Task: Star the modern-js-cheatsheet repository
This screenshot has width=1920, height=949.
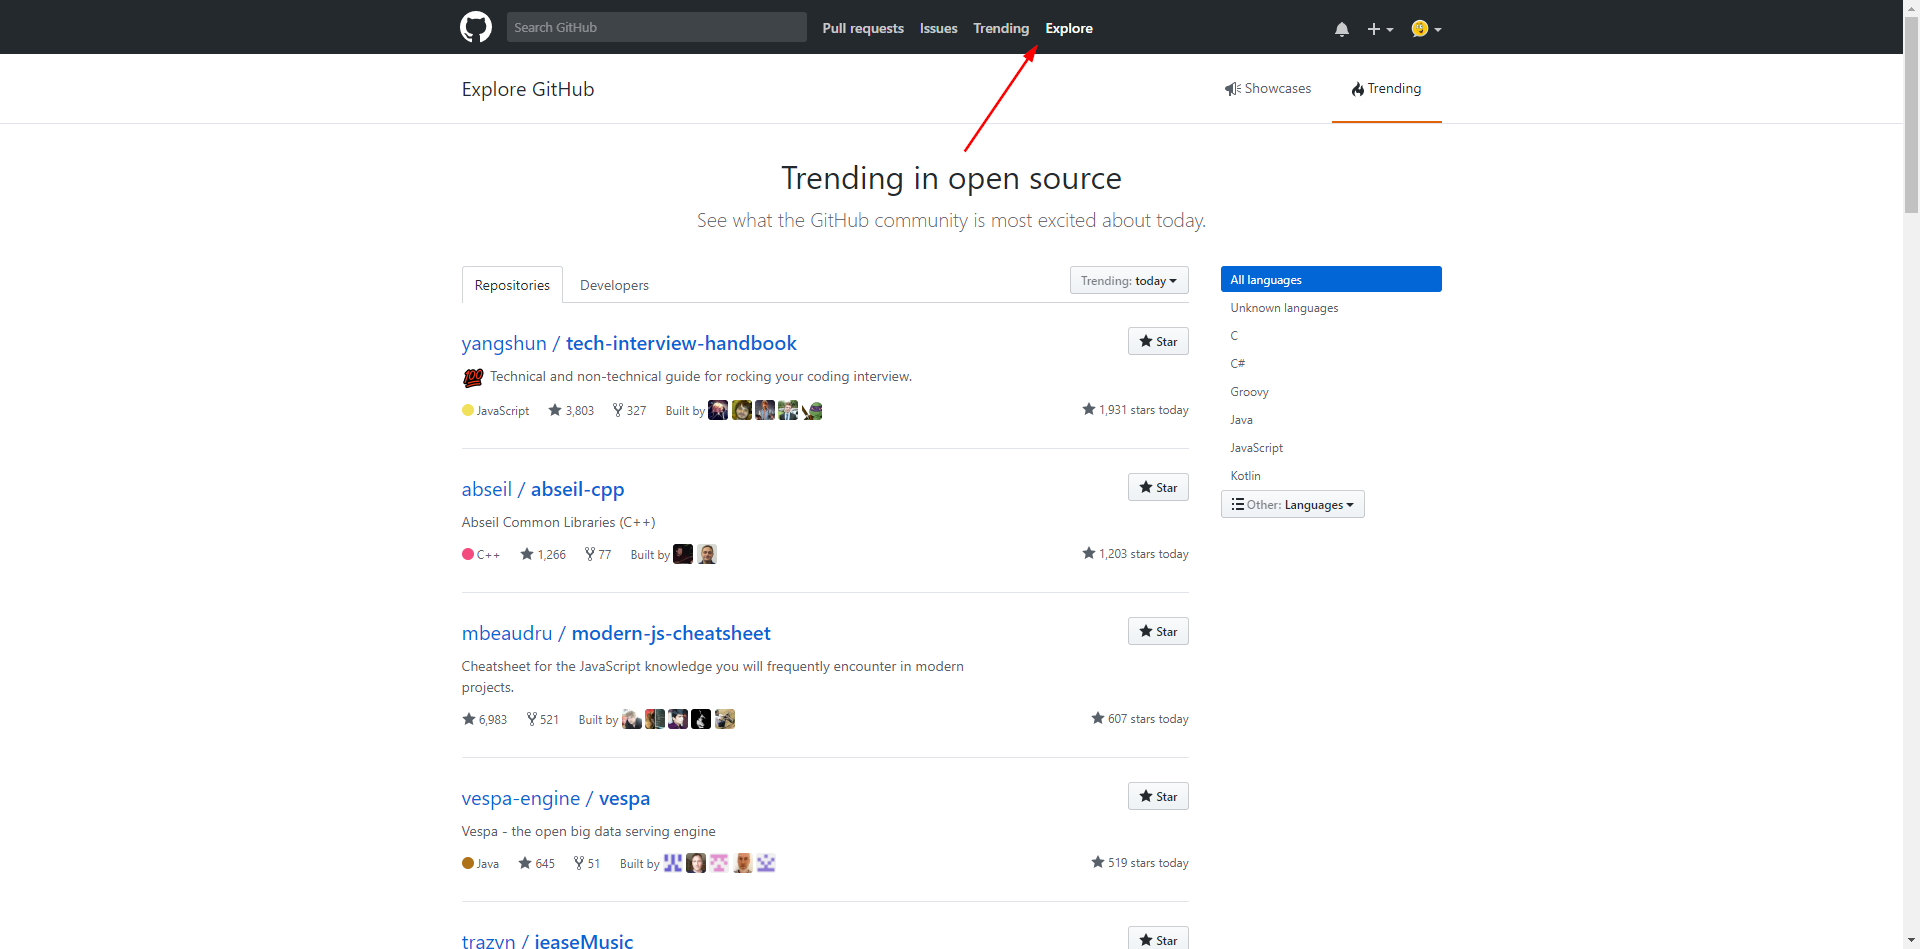Action: [1158, 631]
